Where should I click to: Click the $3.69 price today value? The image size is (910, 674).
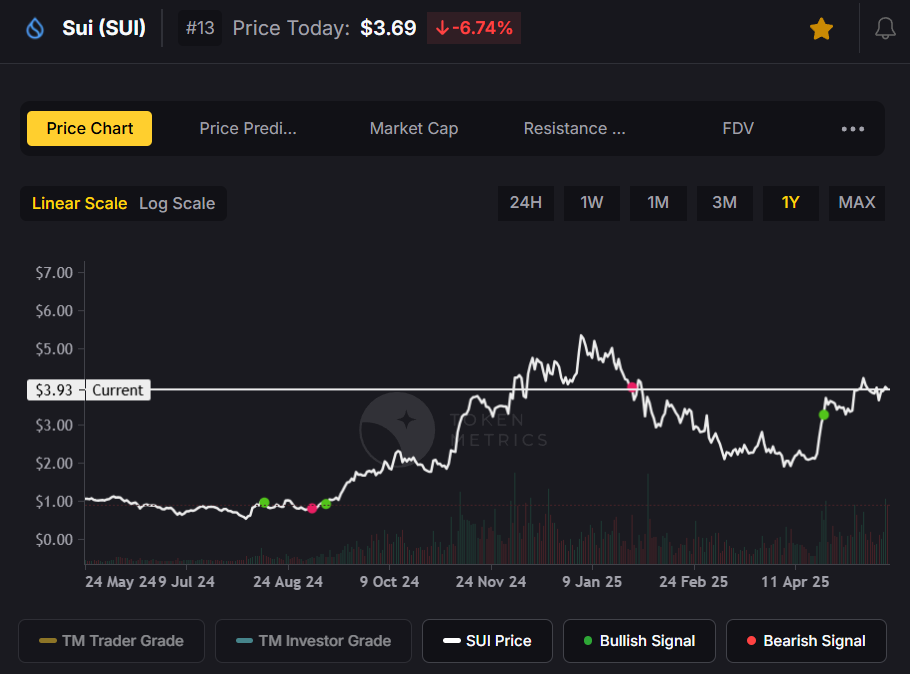click(x=388, y=28)
